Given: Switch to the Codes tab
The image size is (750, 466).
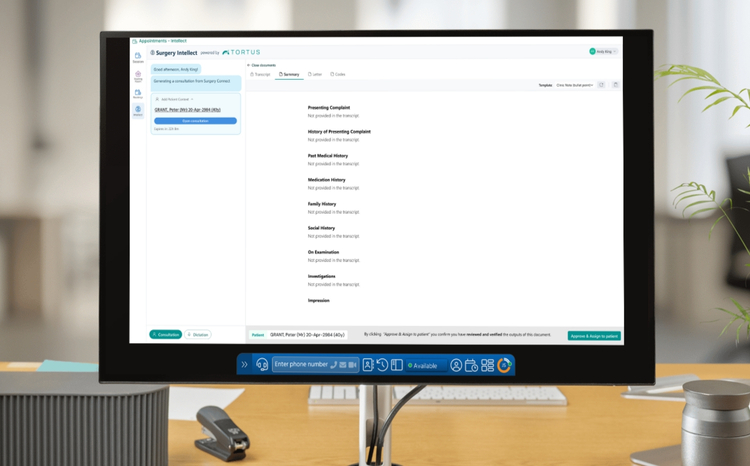Looking at the screenshot, I should point(338,74).
